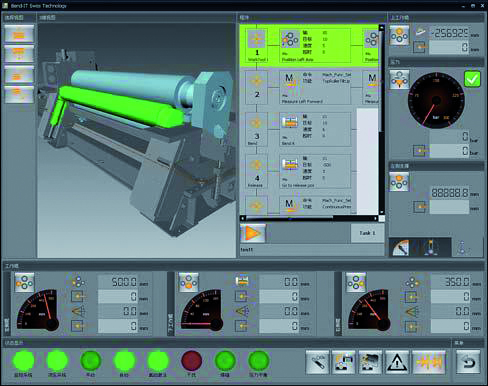Toggle the first green status indicator
The height and width of the screenshot is (386, 488).
pyautogui.click(x=23, y=360)
